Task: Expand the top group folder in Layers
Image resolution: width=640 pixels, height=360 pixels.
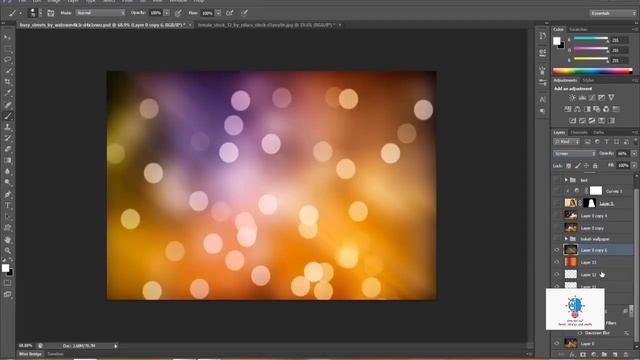Action: pos(566,180)
